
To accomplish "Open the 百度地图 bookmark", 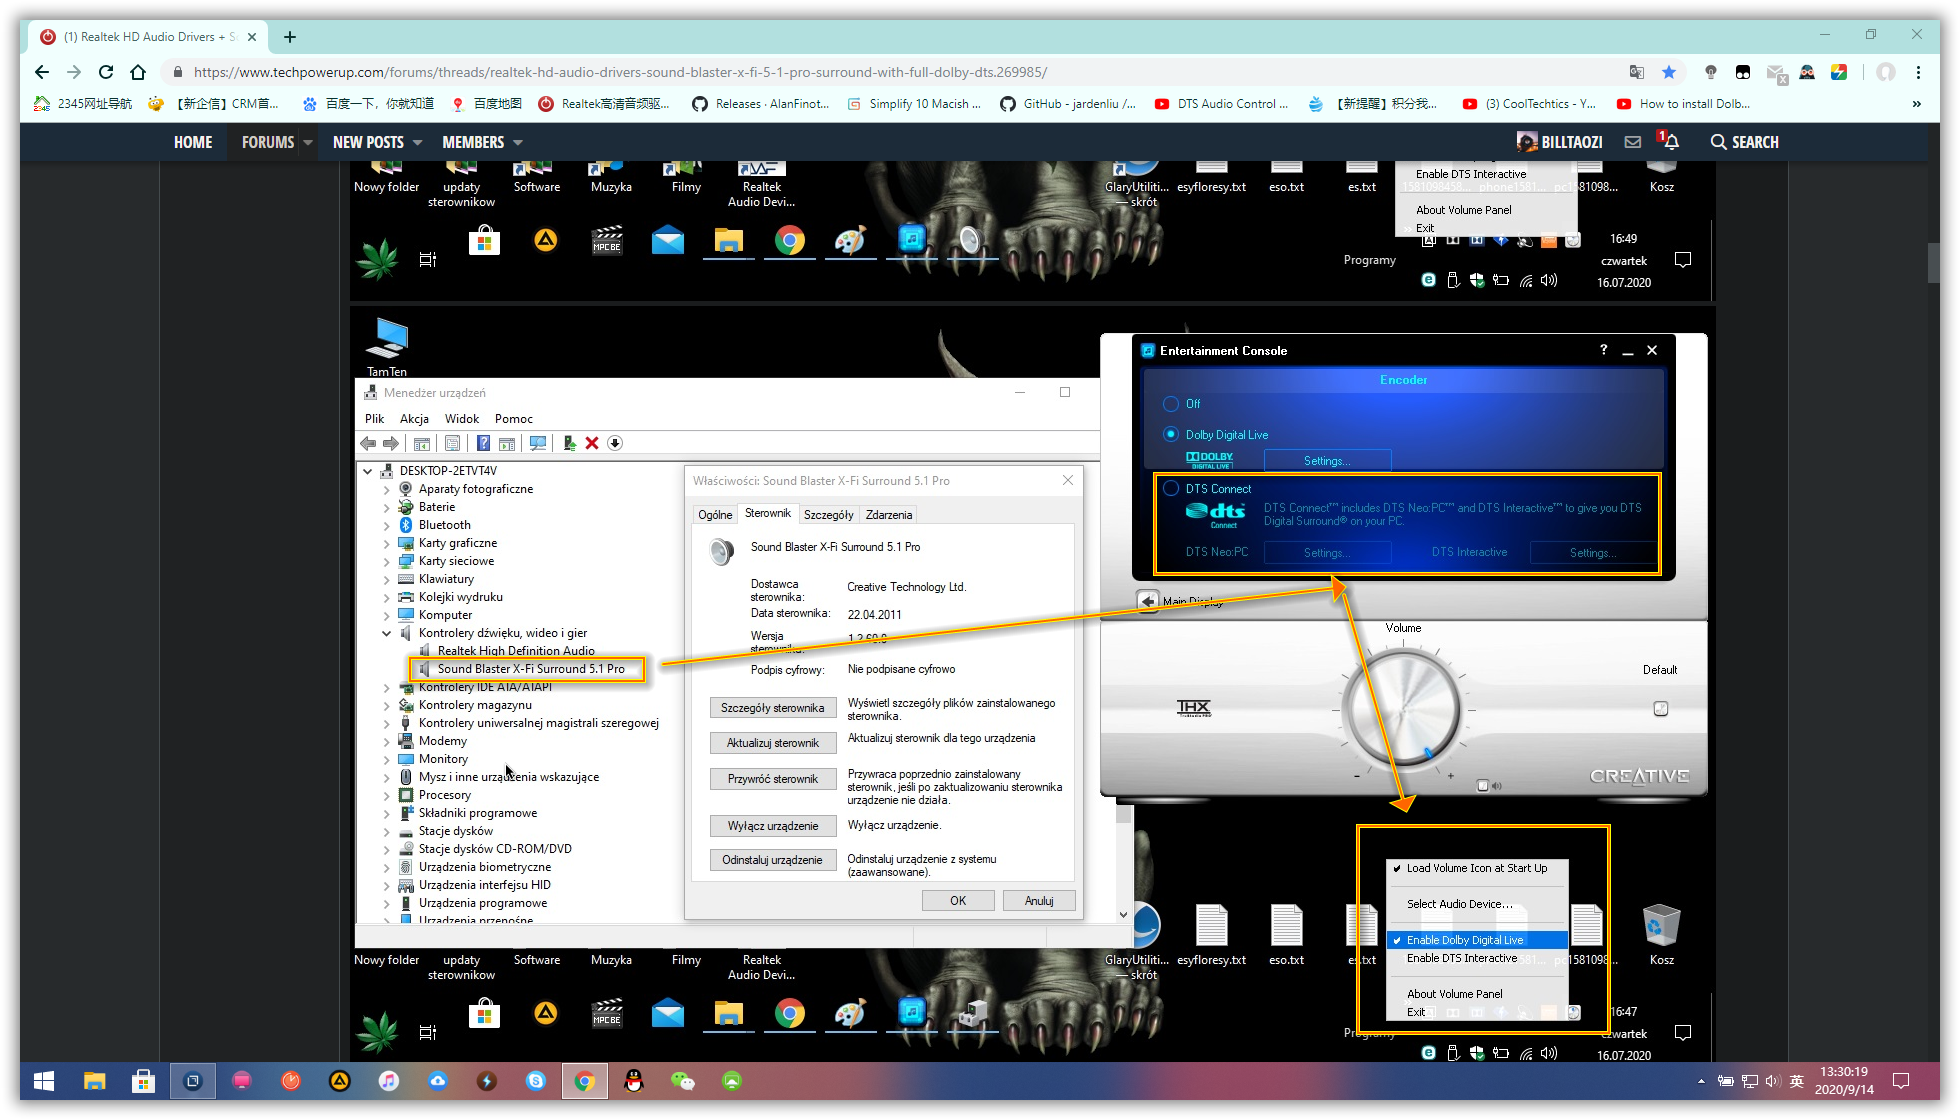I will point(487,104).
